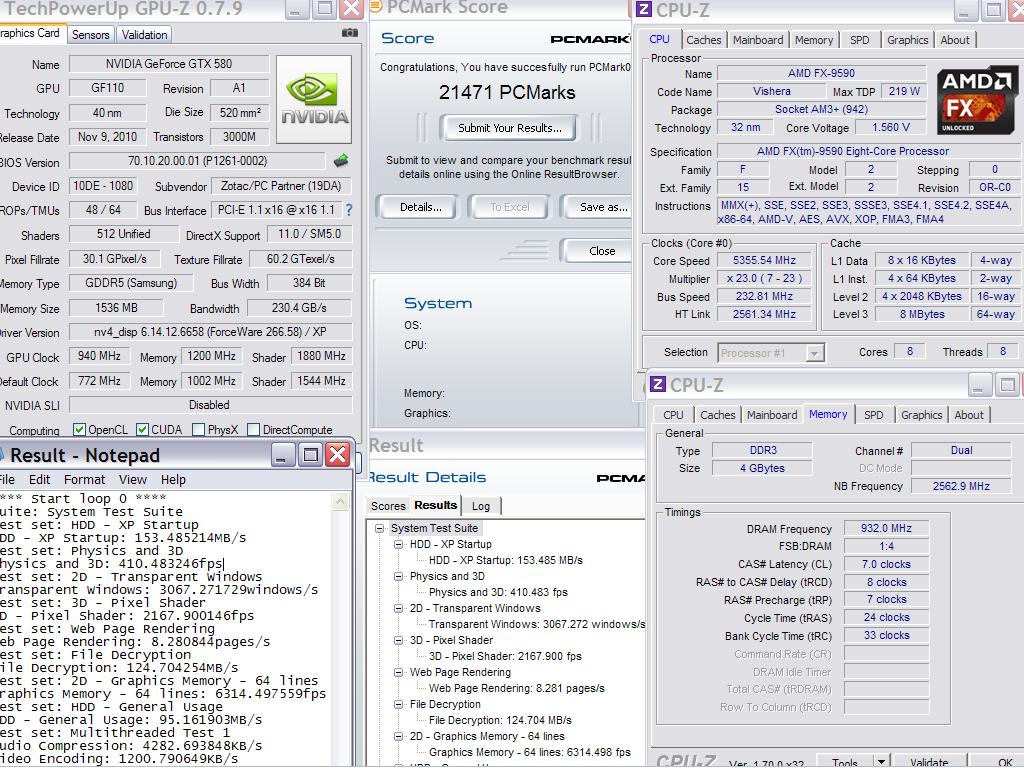Open the Format menu in Notepad
The image size is (1024, 768).
point(84,479)
